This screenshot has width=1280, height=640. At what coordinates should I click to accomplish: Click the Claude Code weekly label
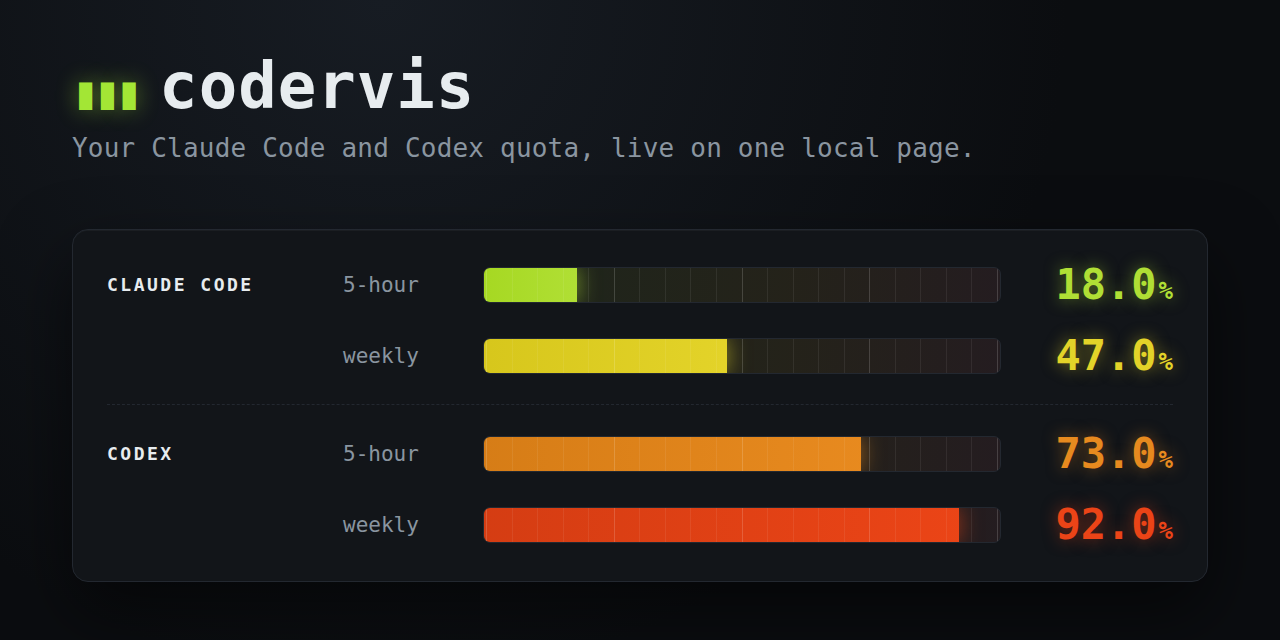381,356
